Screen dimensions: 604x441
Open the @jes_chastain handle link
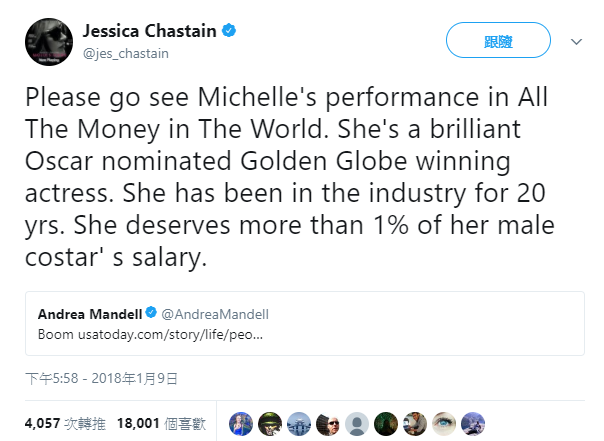(126, 53)
